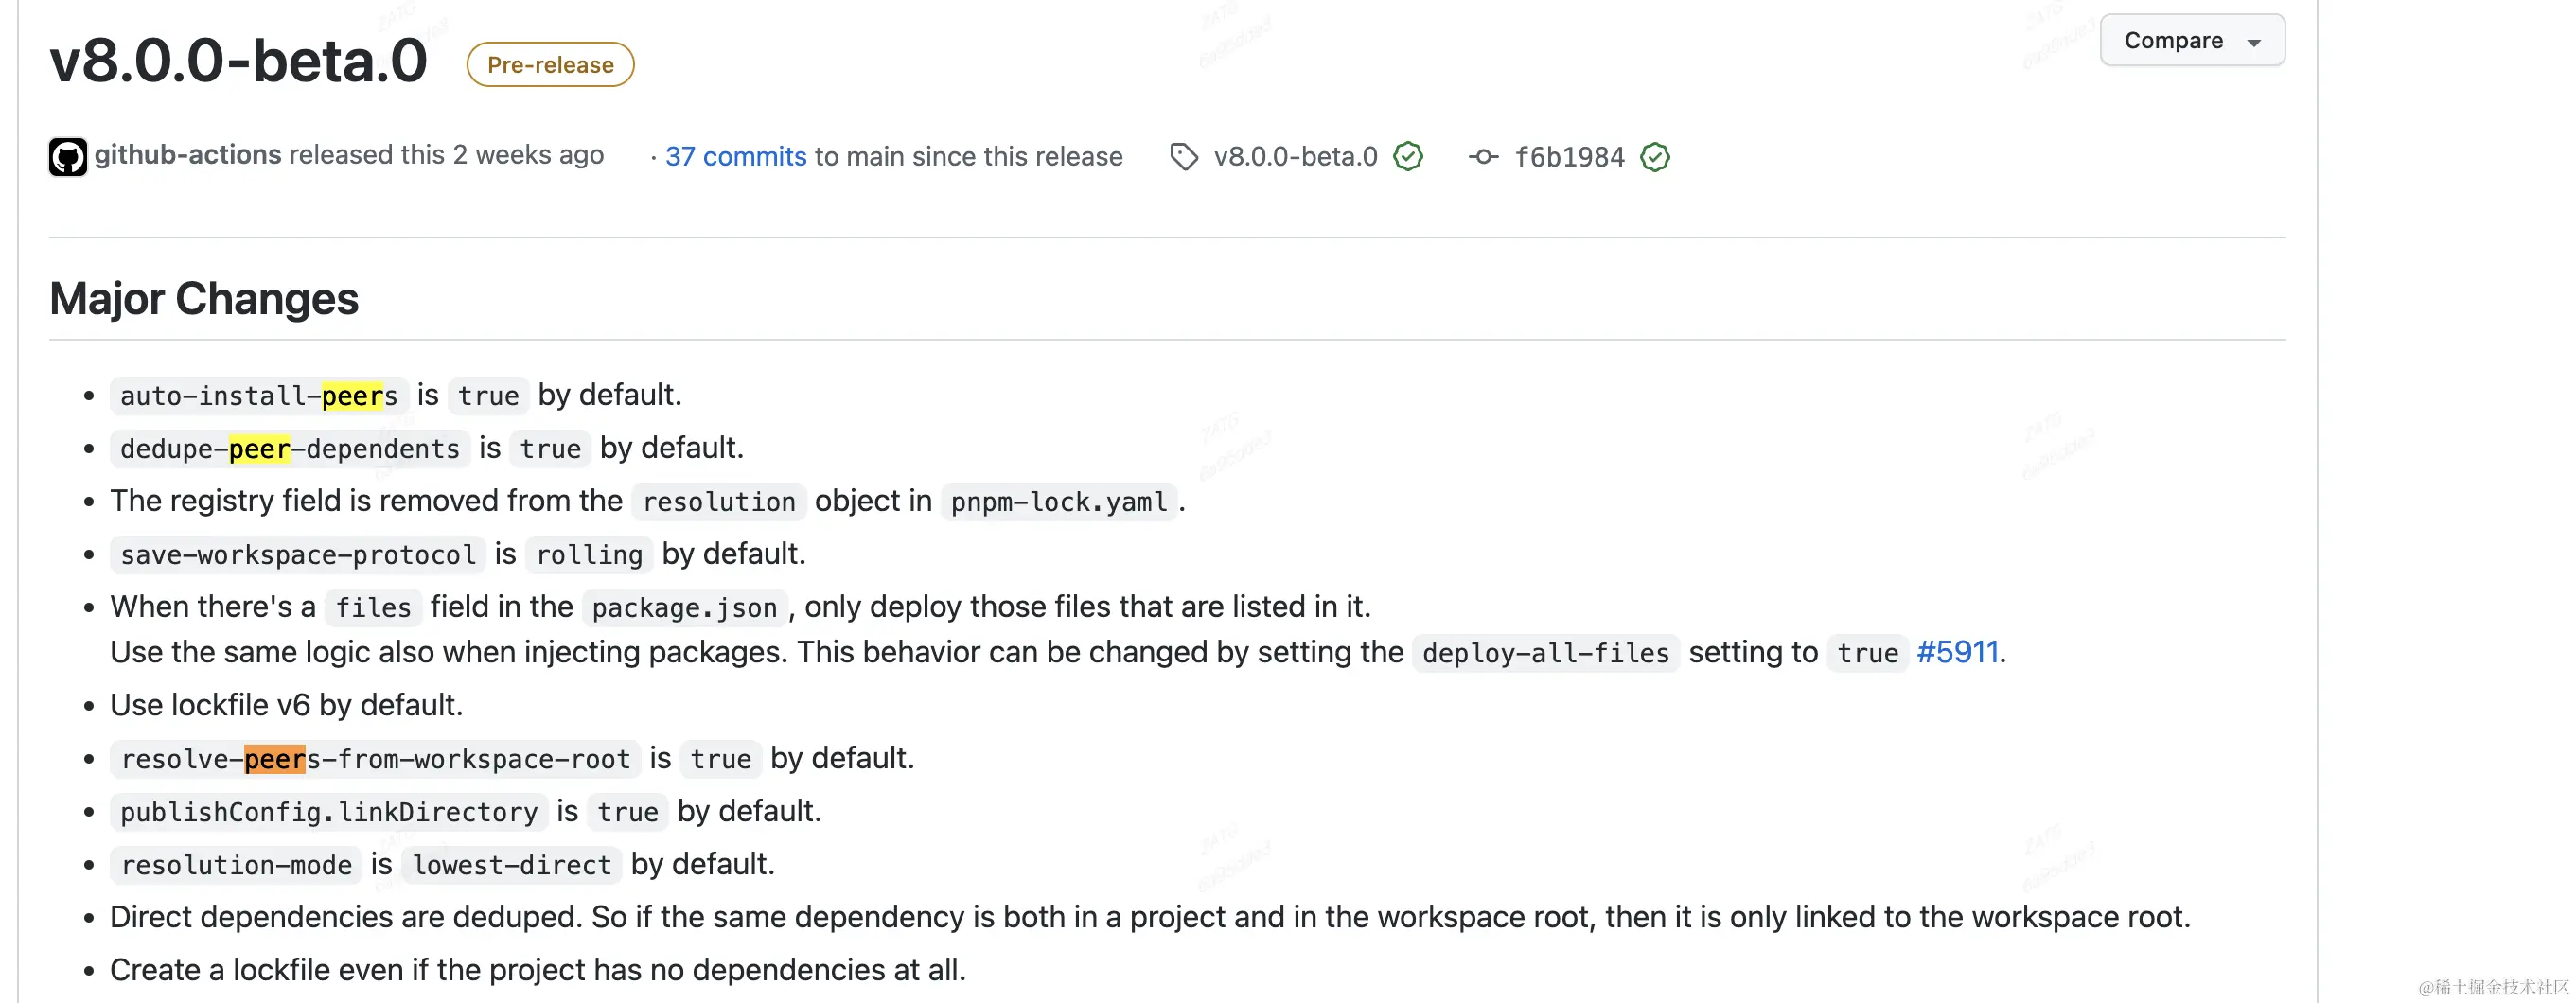Click the verified checkmark next to the tag name
The height and width of the screenshot is (1003, 2576).
pos(1408,157)
